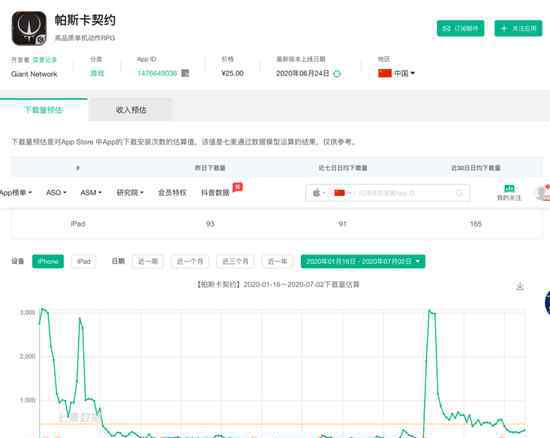Expand the App榜单 menu
Viewport: 550px width, 438px height.
coord(16,193)
